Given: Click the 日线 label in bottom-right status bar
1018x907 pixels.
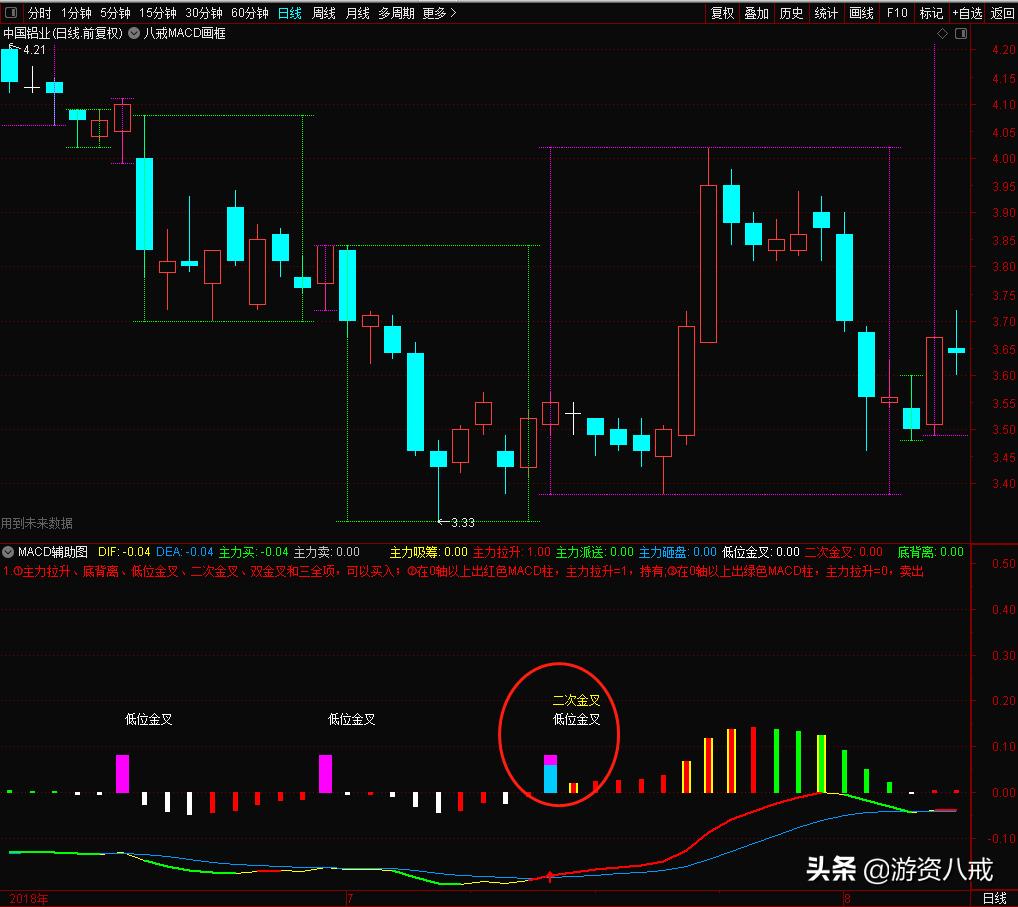Looking at the screenshot, I should pos(996,897).
